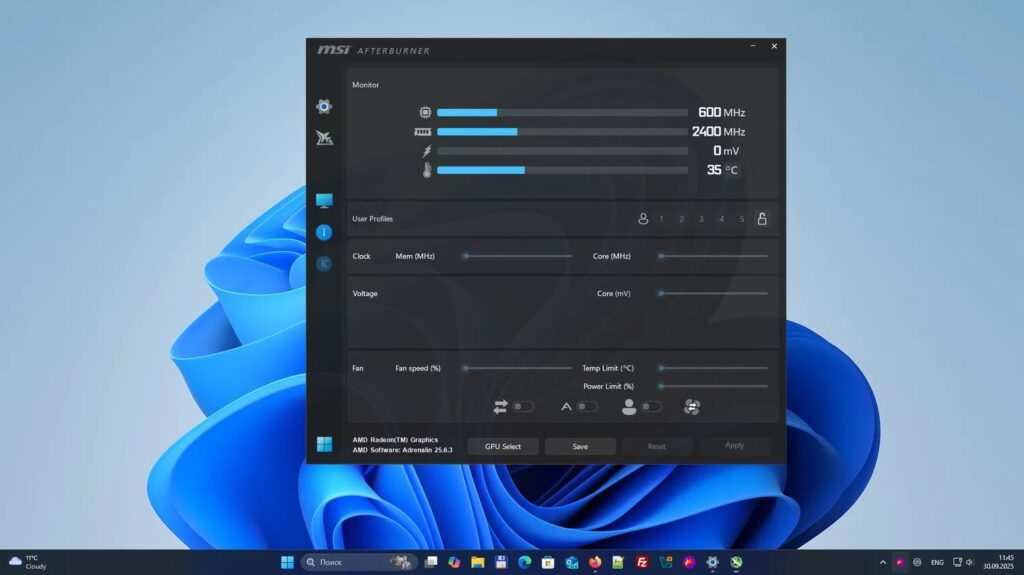This screenshot has height=575, width=1024.
Task: Open the hardware monitor screen icon
Action: 324,201
